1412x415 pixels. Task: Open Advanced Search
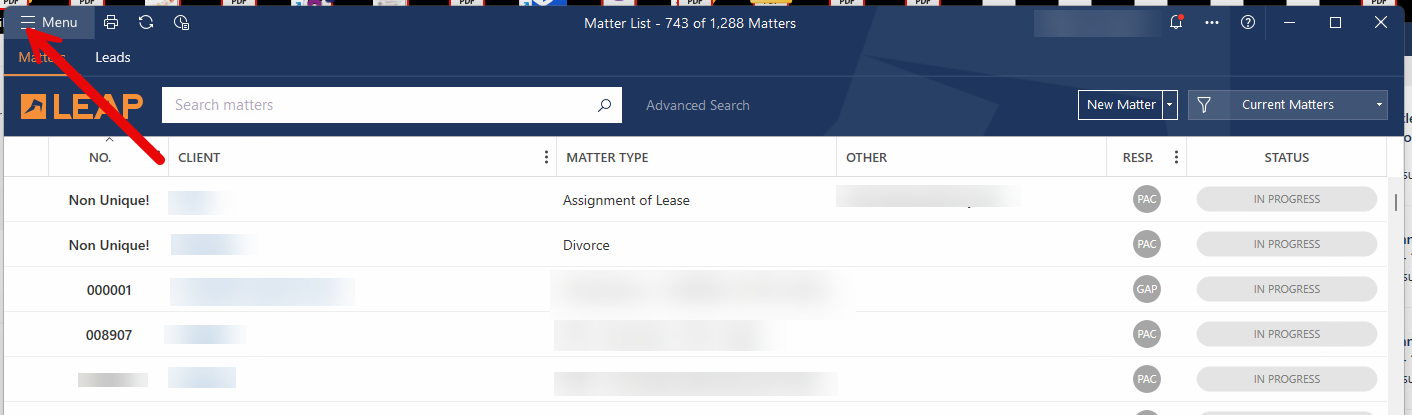pyautogui.click(x=697, y=105)
